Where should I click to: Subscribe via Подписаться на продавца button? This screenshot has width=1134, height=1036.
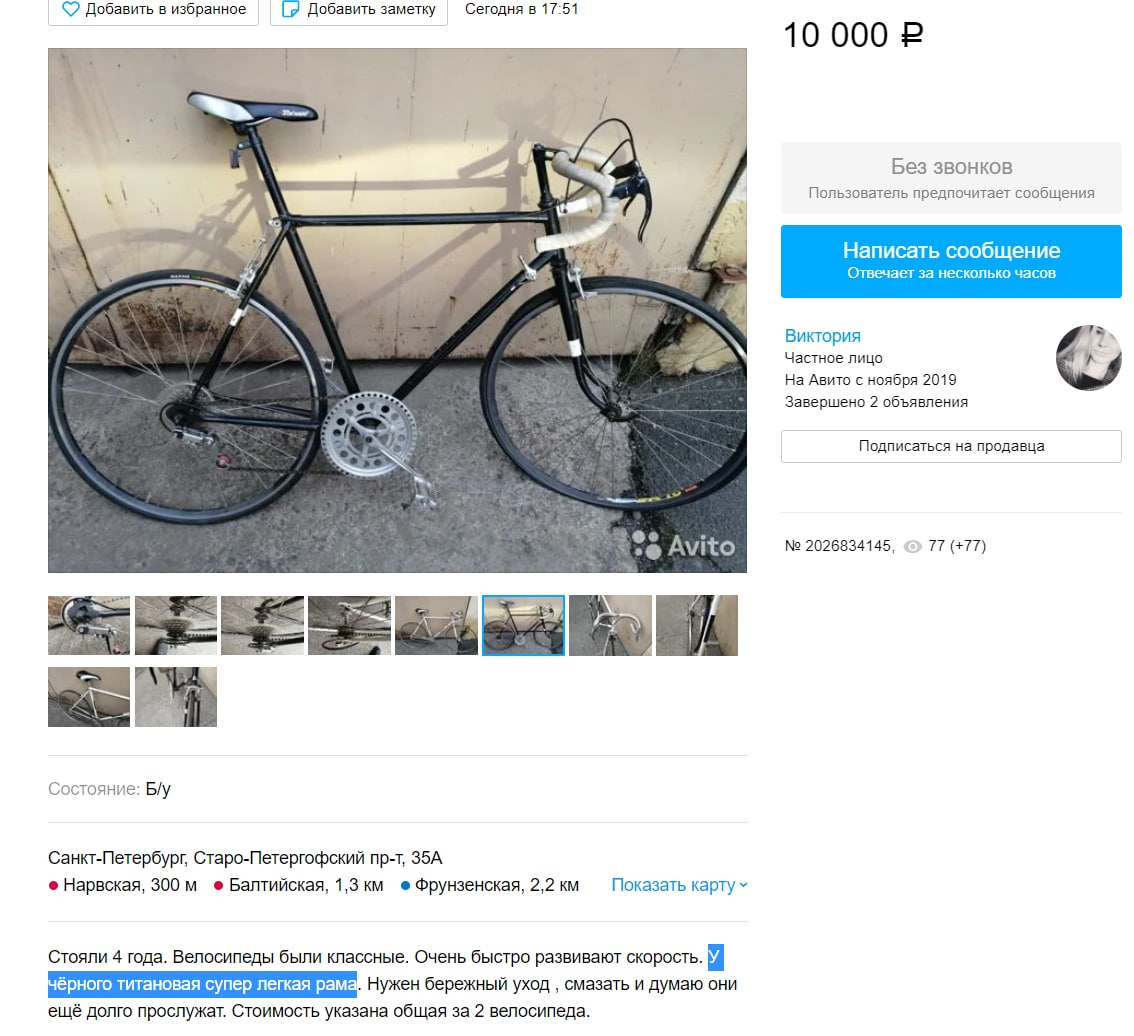click(951, 446)
